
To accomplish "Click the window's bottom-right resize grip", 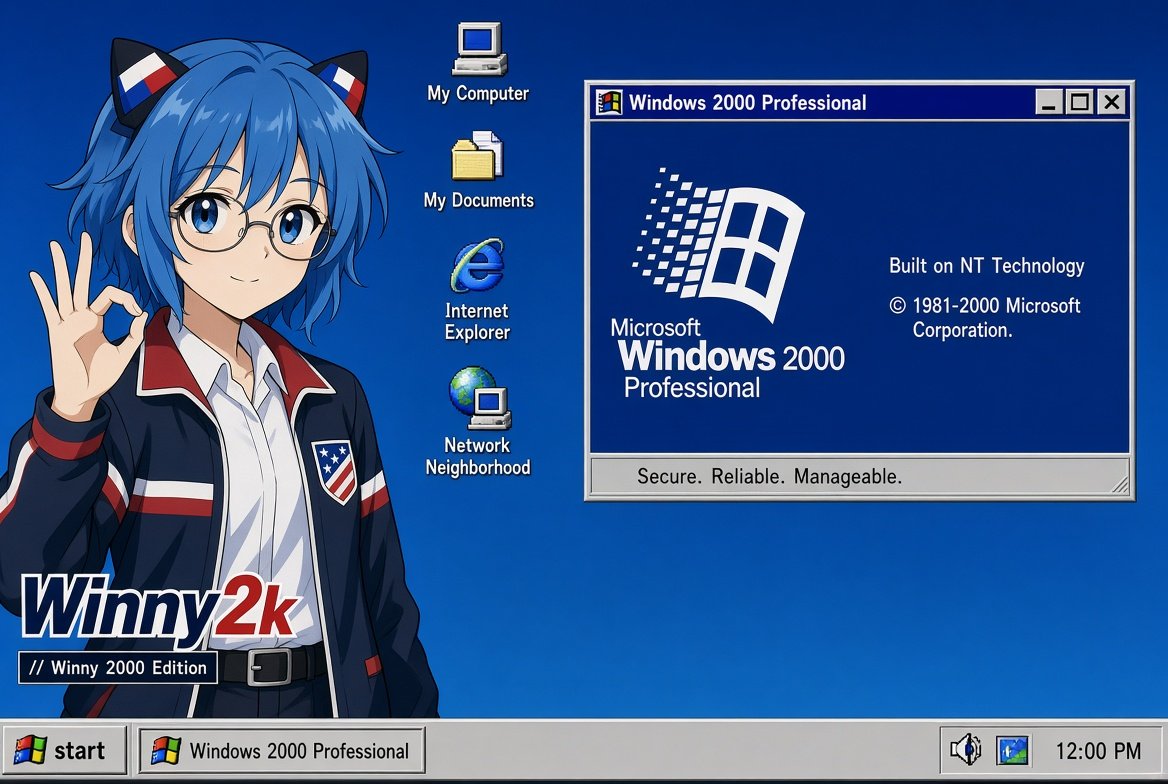I will 1120,485.
